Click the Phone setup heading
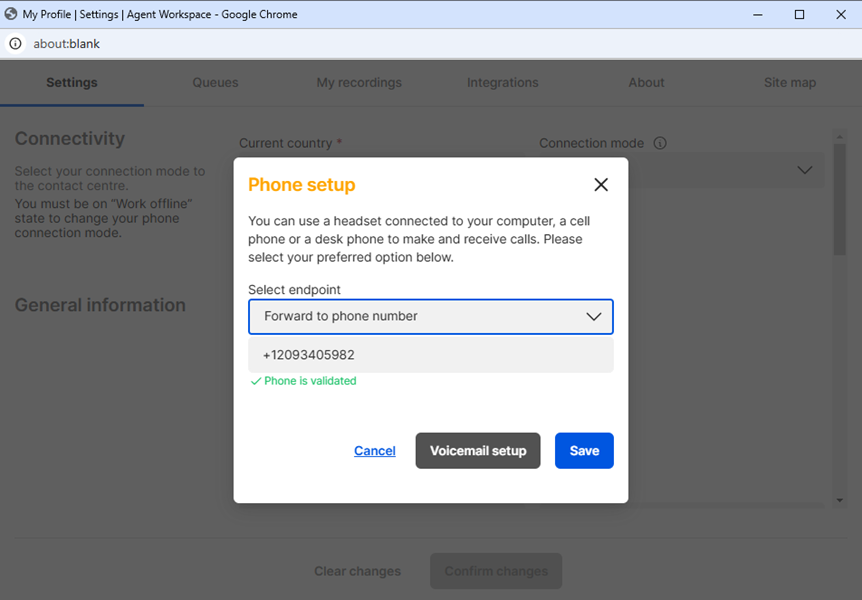This screenshot has height=600, width=862. 302,185
